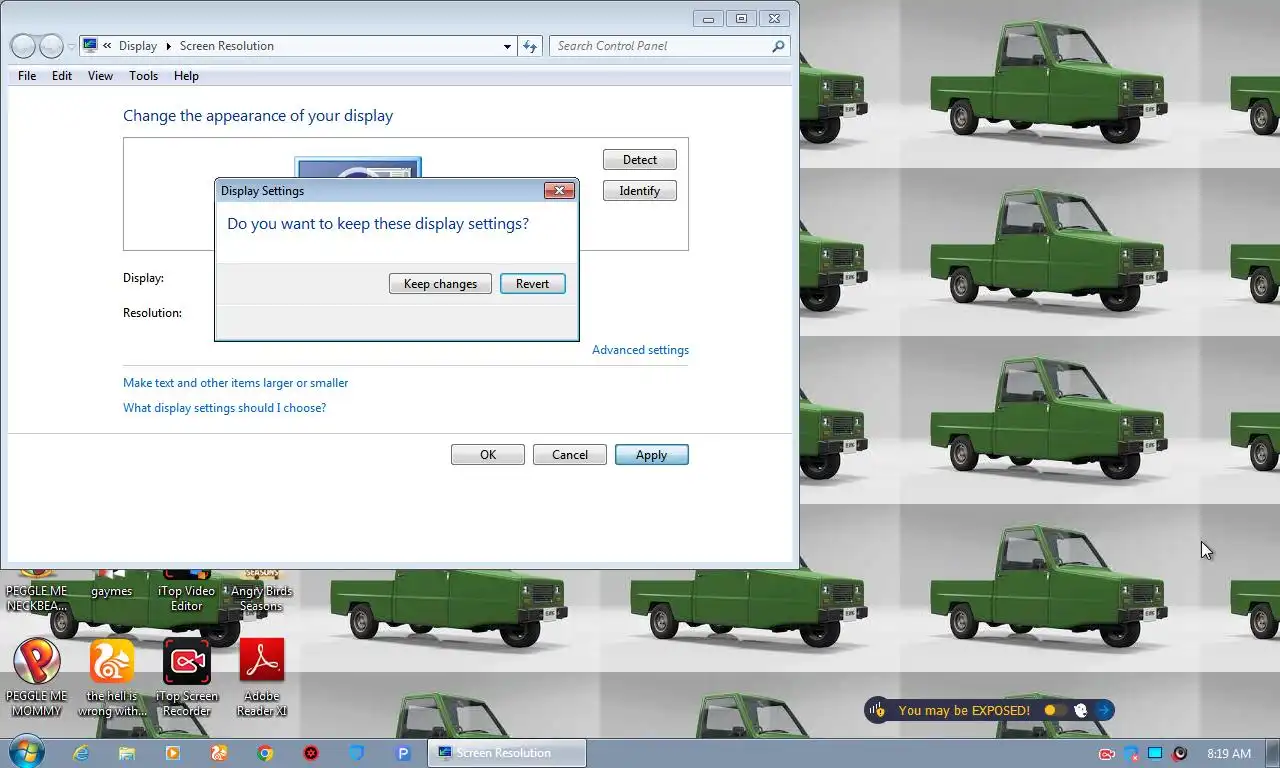Click the Screen Resolution taskbar button
This screenshot has width=1280, height=768.
507,753
